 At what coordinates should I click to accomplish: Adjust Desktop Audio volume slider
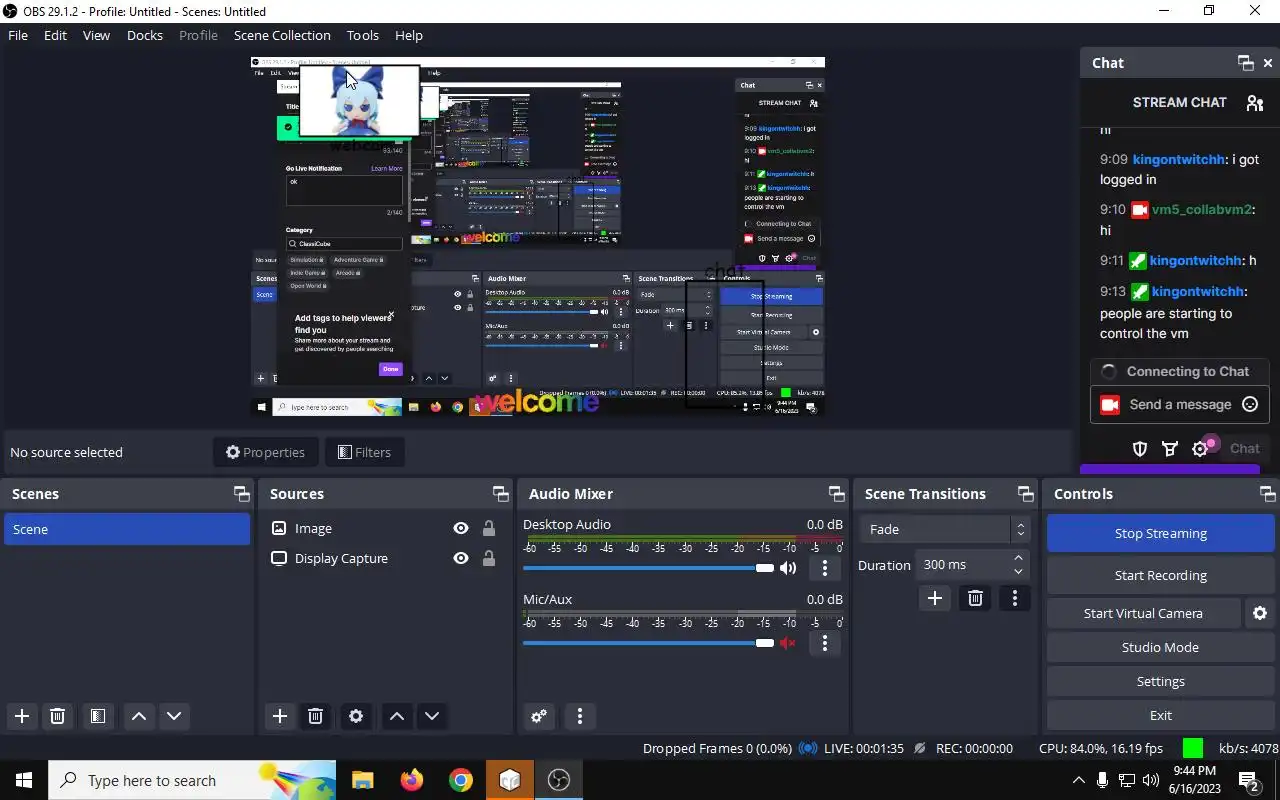(648, 568)
